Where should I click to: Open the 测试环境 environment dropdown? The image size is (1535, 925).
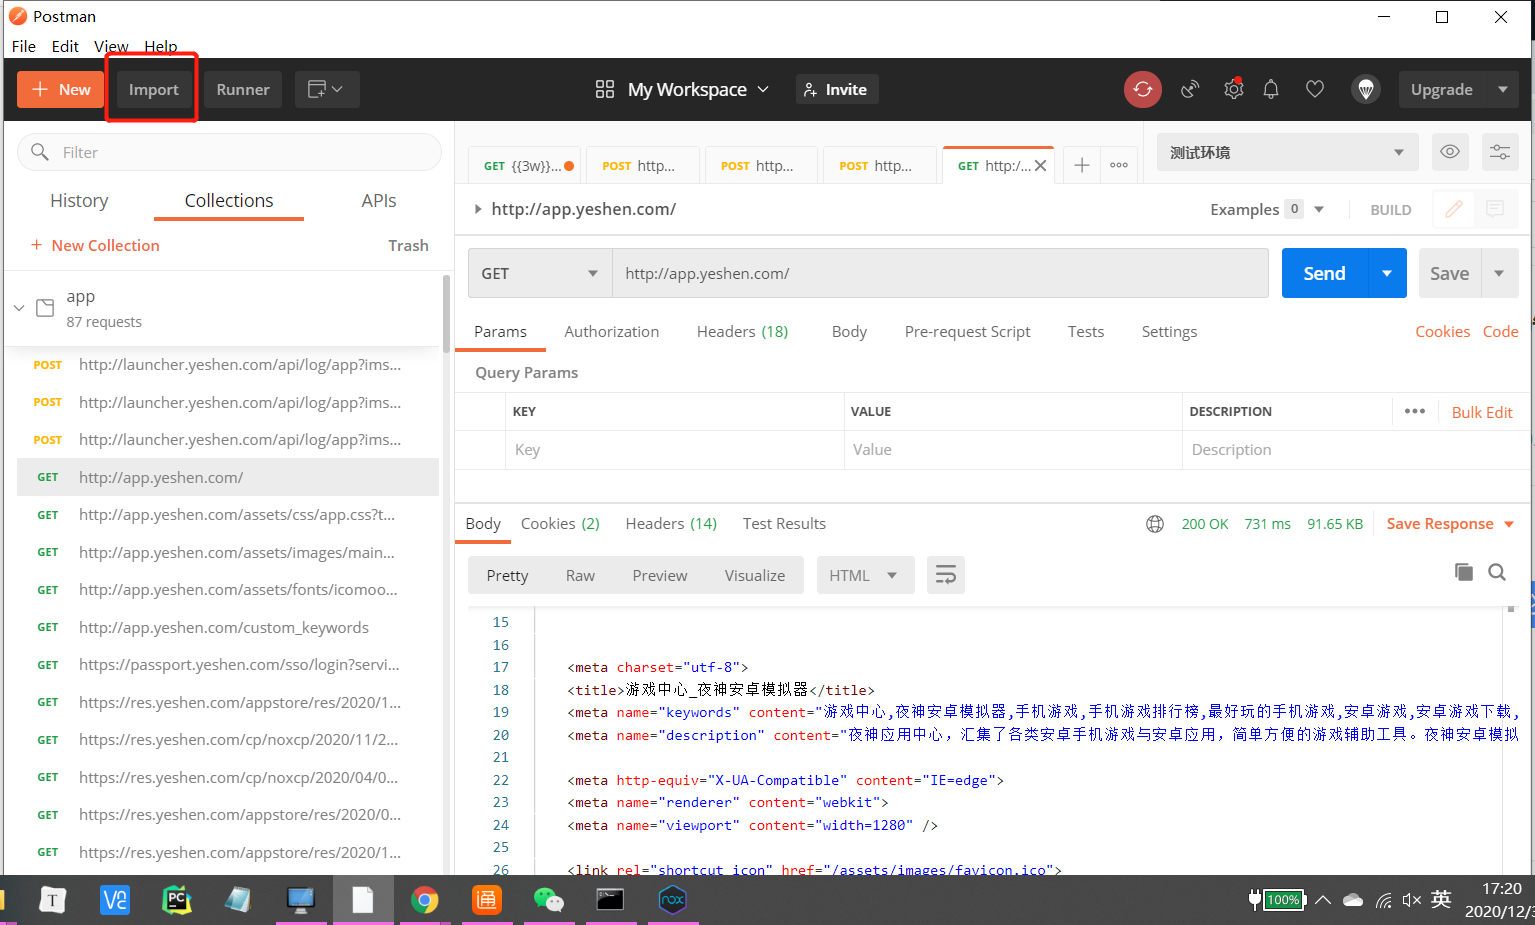pos(1287,152)
